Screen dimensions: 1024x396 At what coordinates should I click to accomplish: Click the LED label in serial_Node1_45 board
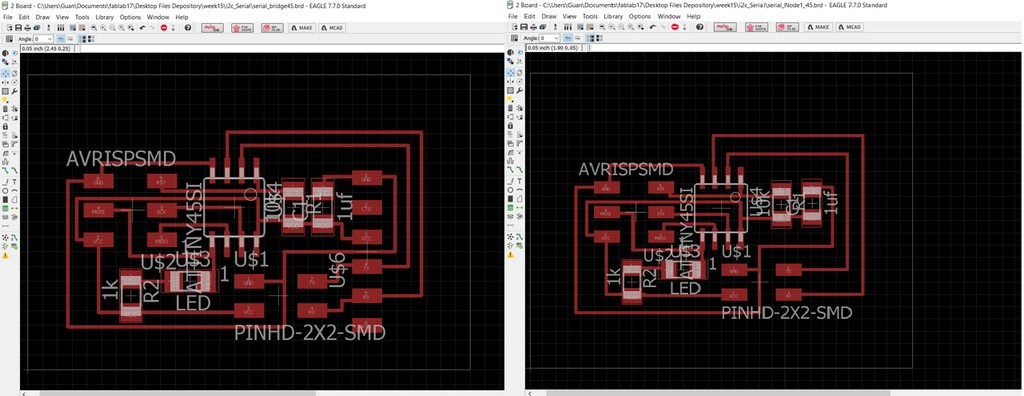click(x=686, y=288)
